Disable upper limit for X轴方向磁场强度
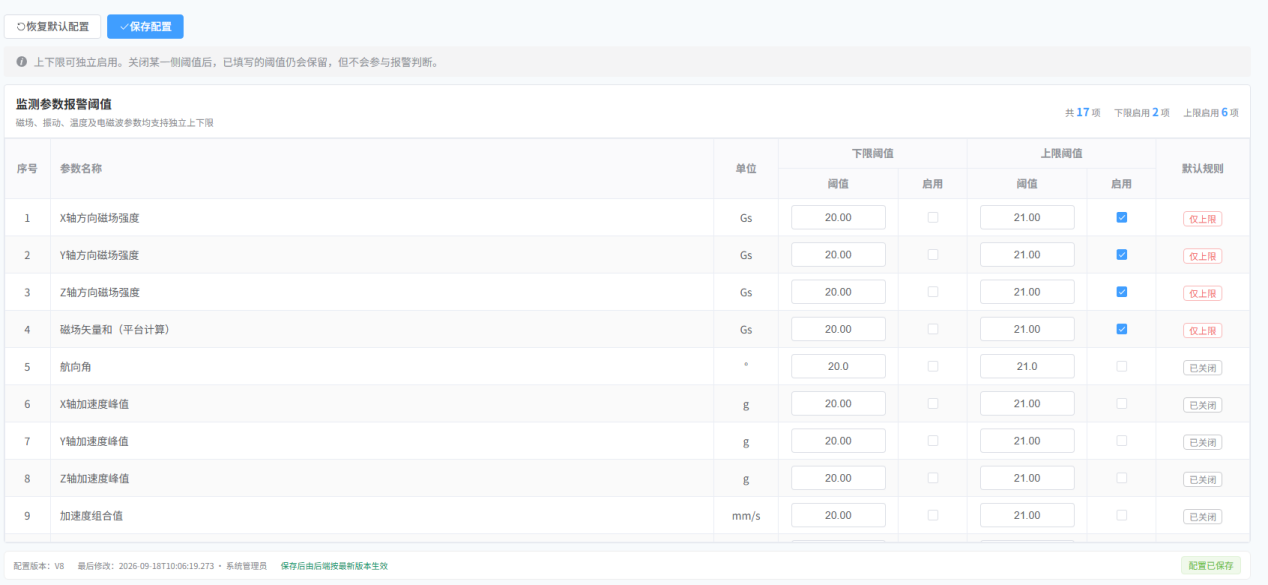This screenshot has height=585, width=1268. tap(1121, 217)
